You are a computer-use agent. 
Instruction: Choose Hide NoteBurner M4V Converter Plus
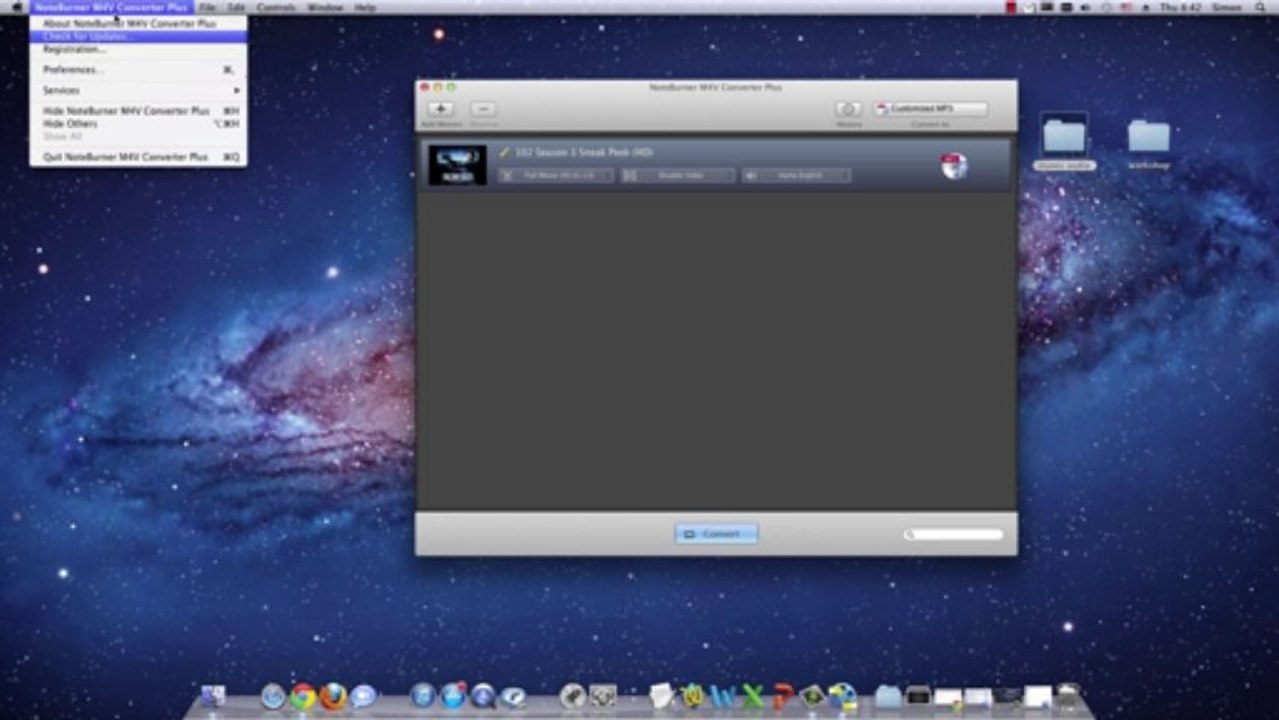[138, 111]
